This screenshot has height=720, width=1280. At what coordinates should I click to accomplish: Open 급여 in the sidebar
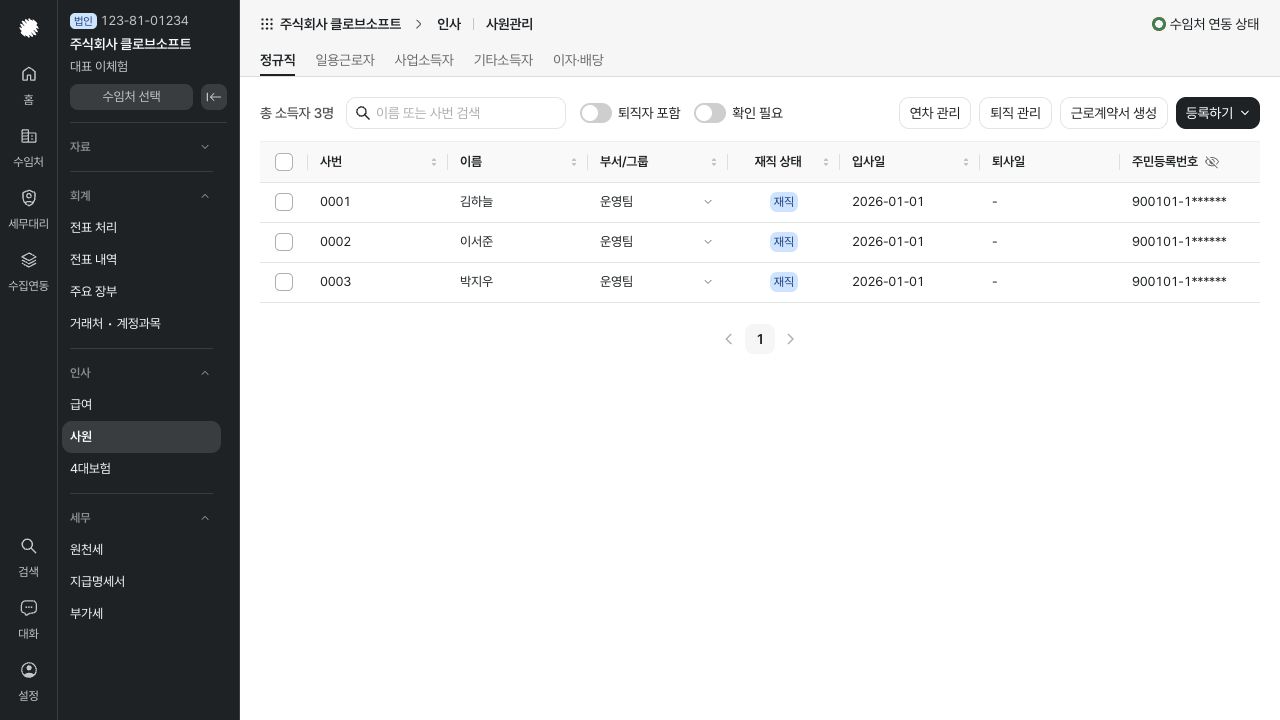click(x=141, y=405)
